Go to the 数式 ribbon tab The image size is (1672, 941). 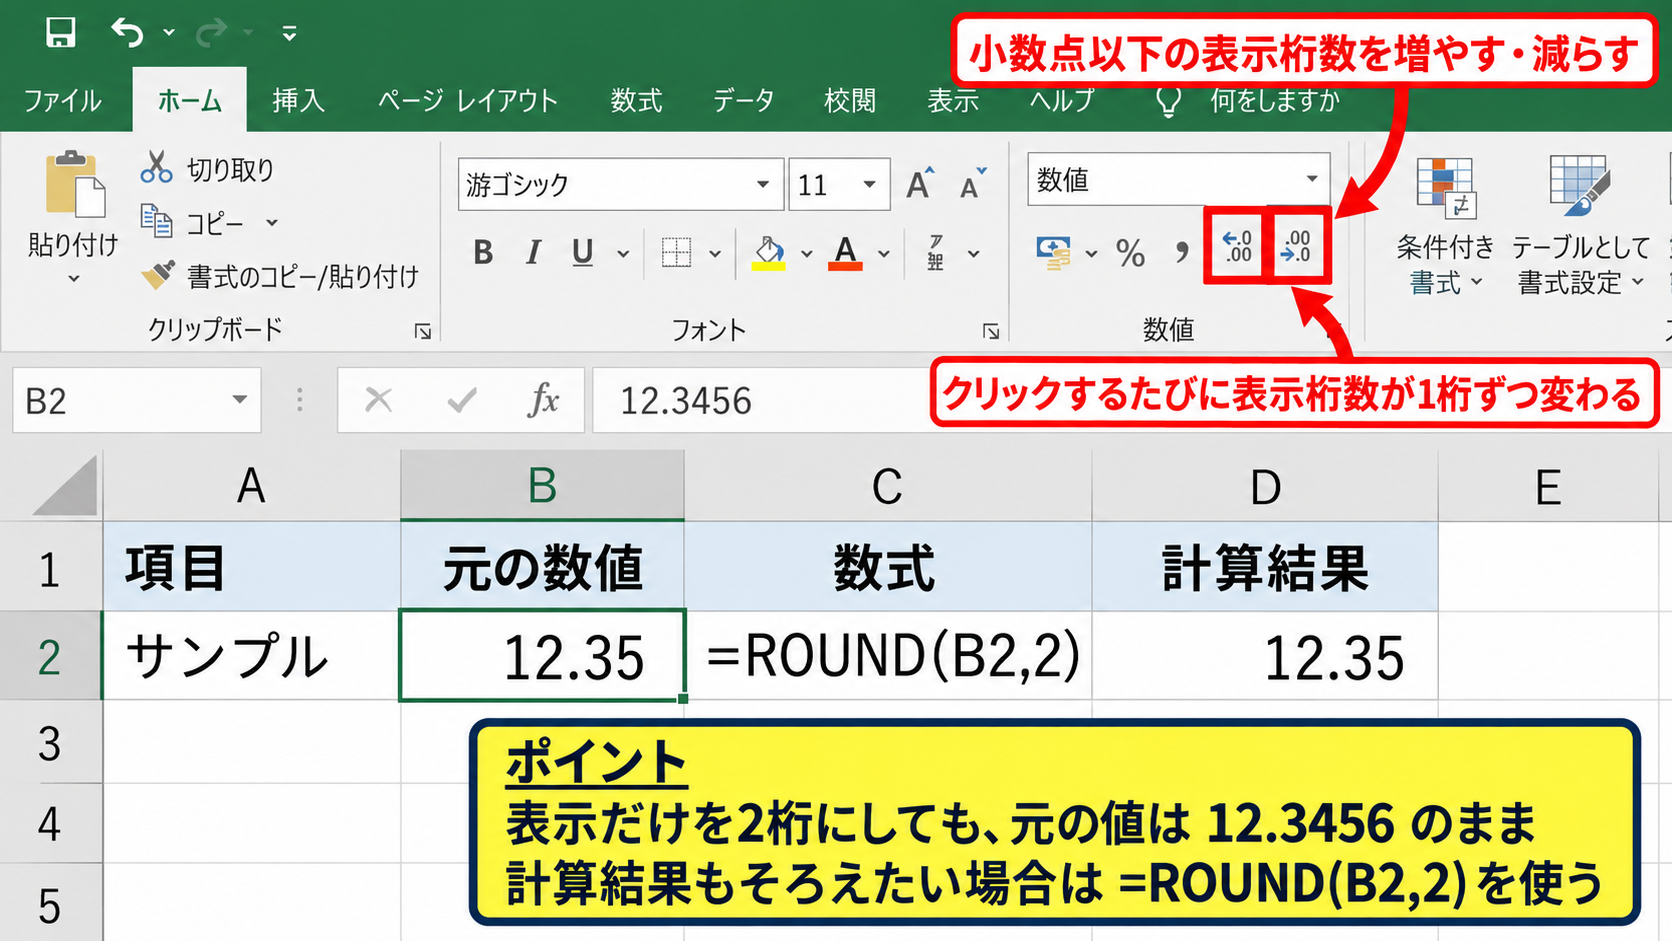tap(636, 101)
